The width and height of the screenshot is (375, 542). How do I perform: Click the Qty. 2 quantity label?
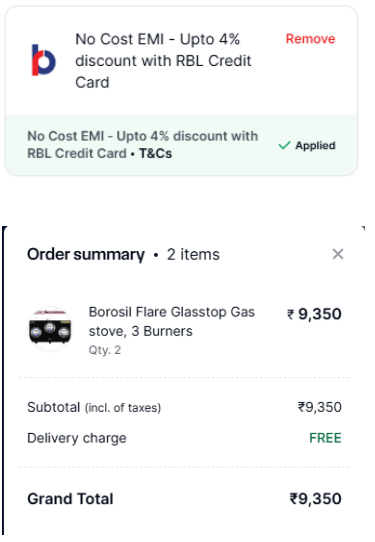coord(105,350)
